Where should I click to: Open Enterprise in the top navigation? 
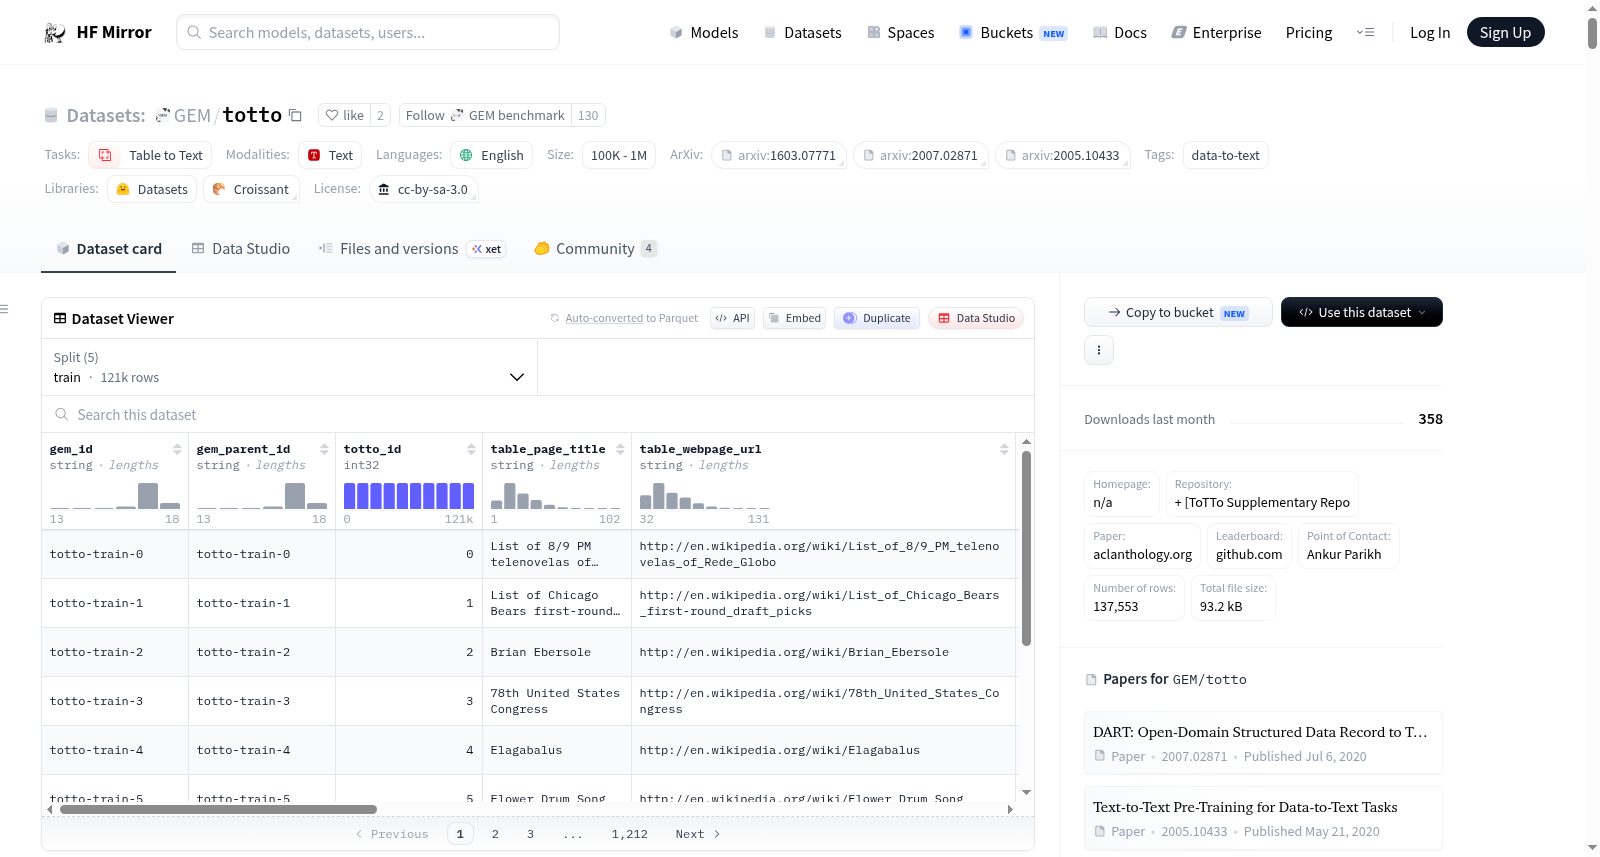click(1217, 32)
